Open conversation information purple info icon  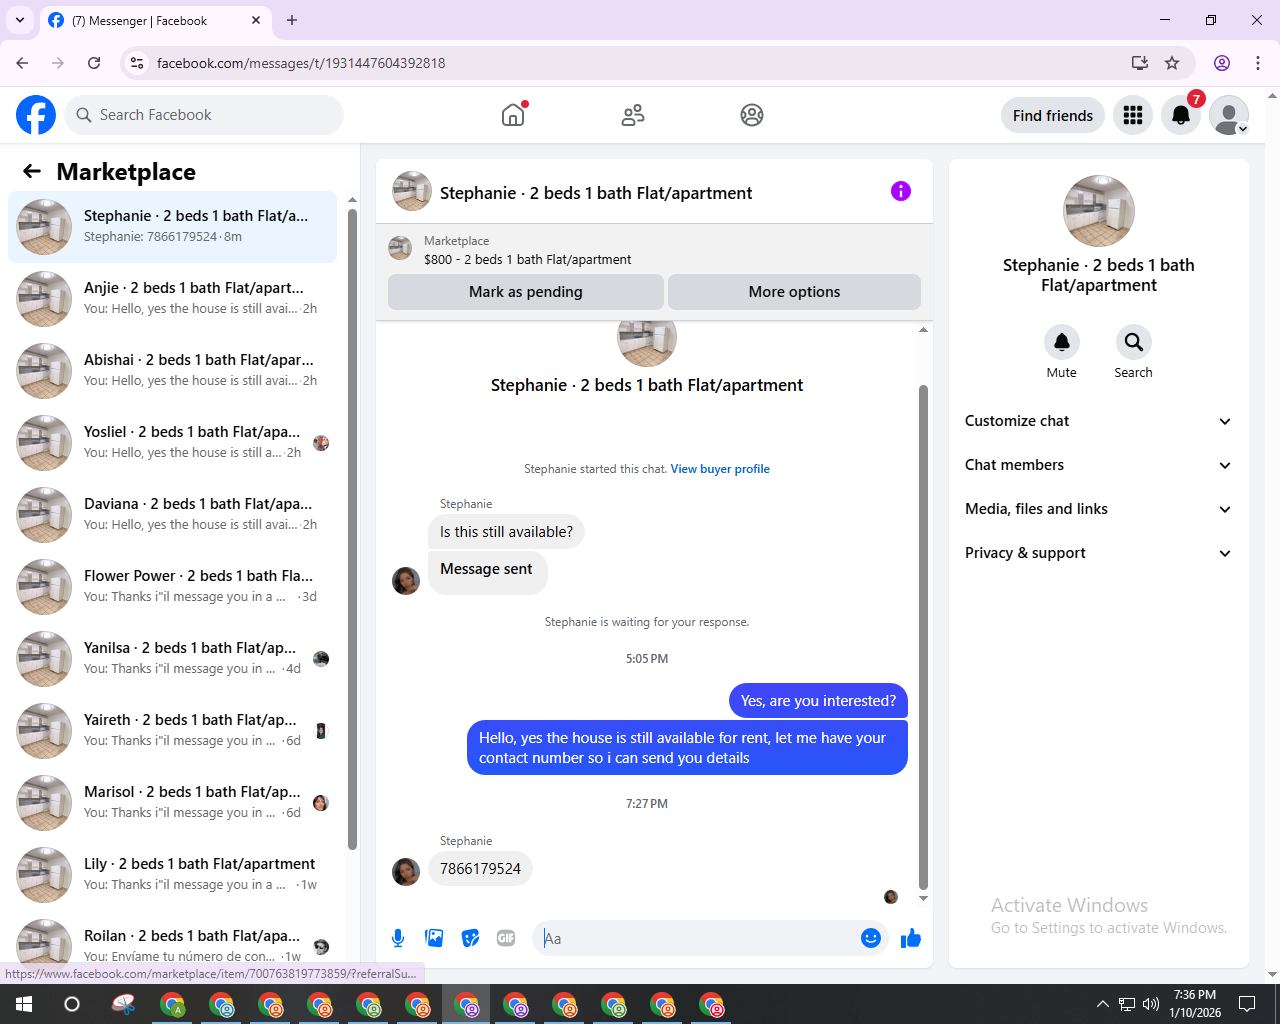tap(901, 191)
